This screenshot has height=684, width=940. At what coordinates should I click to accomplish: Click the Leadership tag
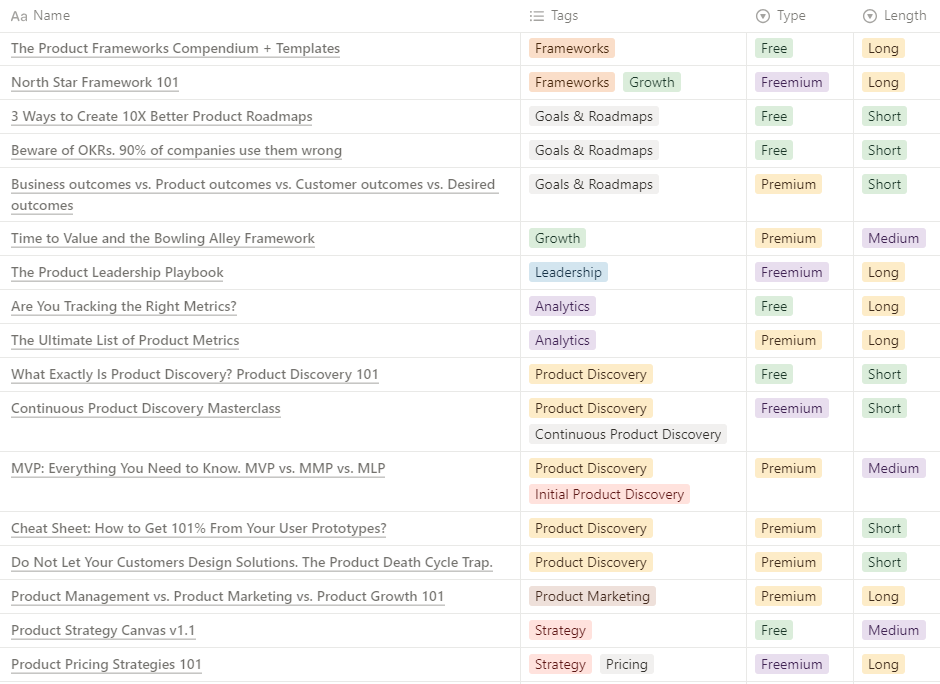[568, 273]
